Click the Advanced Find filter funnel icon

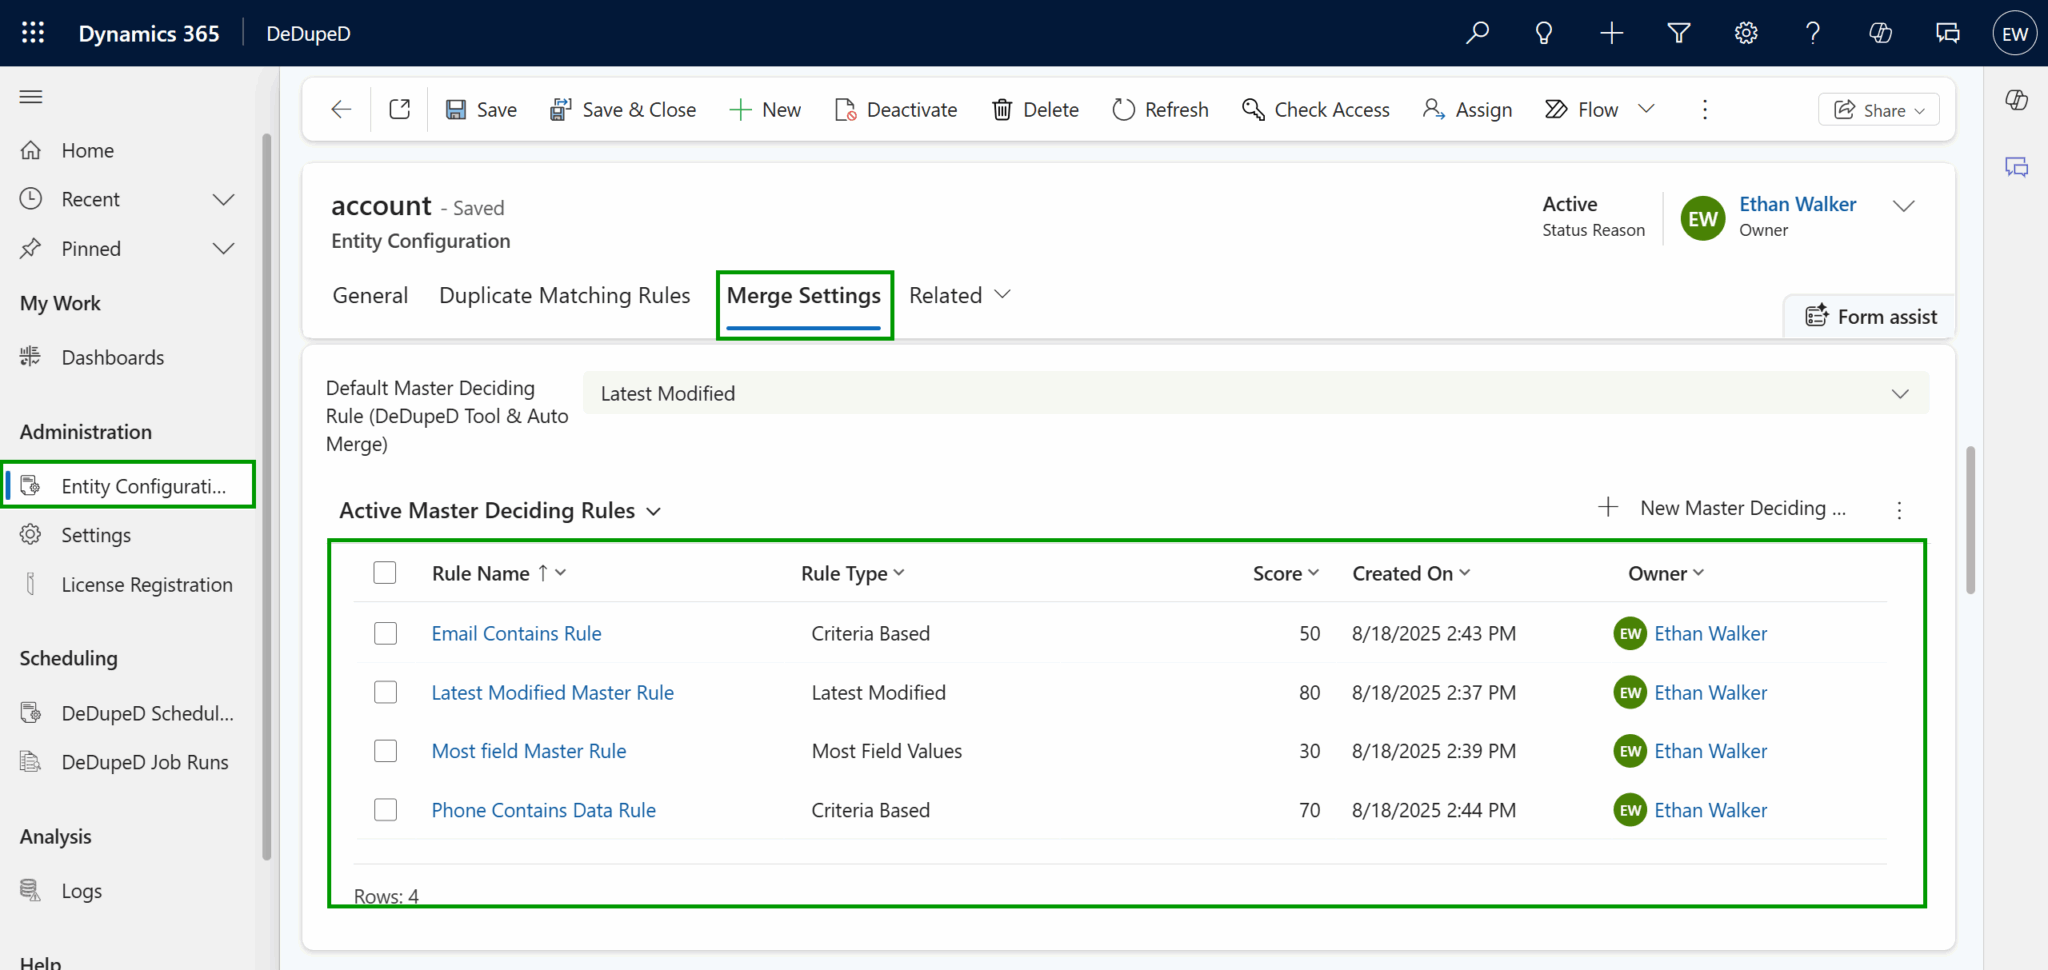(1679, 32)
